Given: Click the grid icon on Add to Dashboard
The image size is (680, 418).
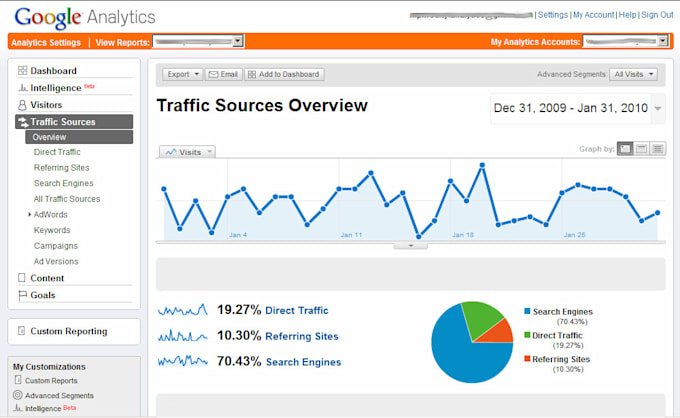Looking at the screenshot, I should click(252, 75).
